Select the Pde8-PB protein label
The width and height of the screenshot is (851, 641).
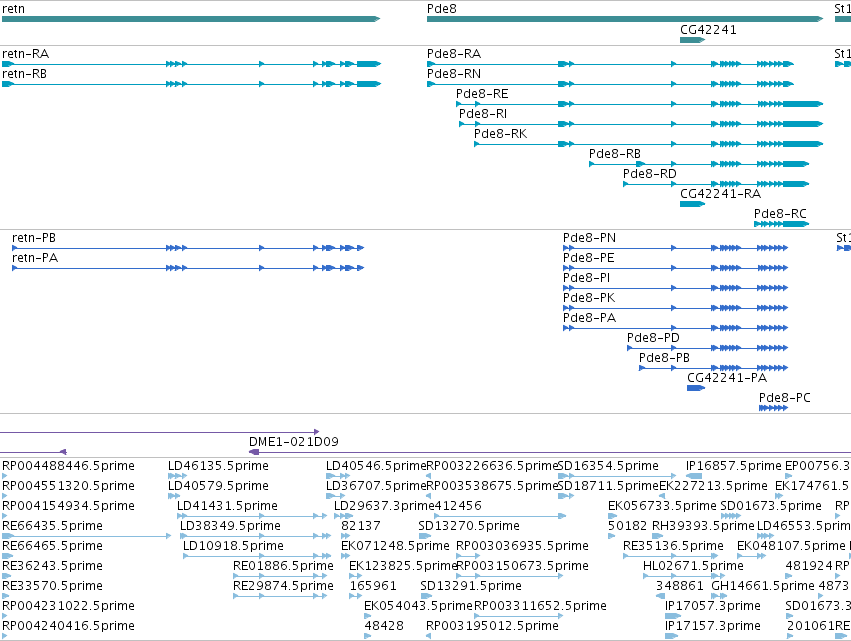[x=664, y=358]
